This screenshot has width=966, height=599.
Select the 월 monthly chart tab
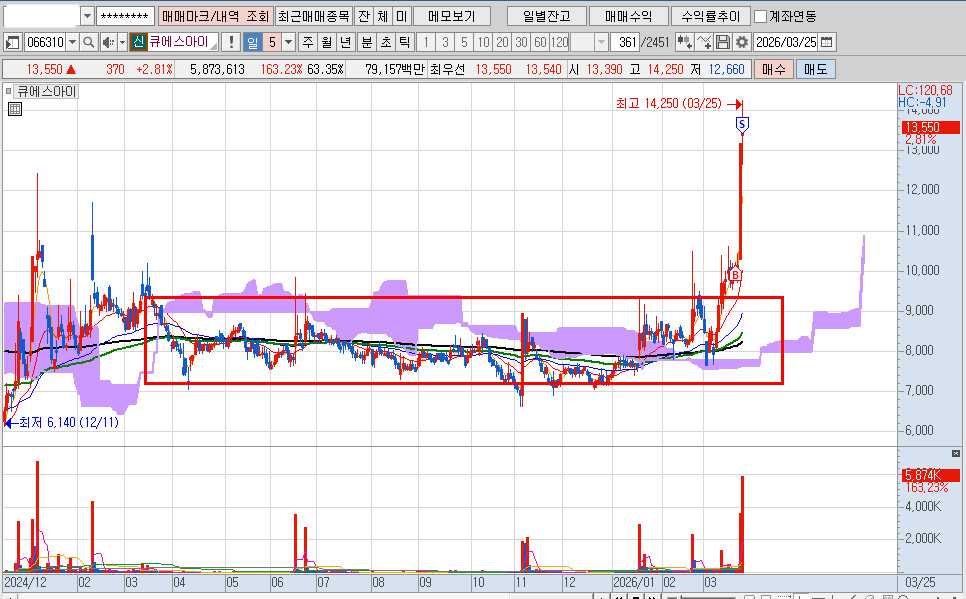coord(326,42)
